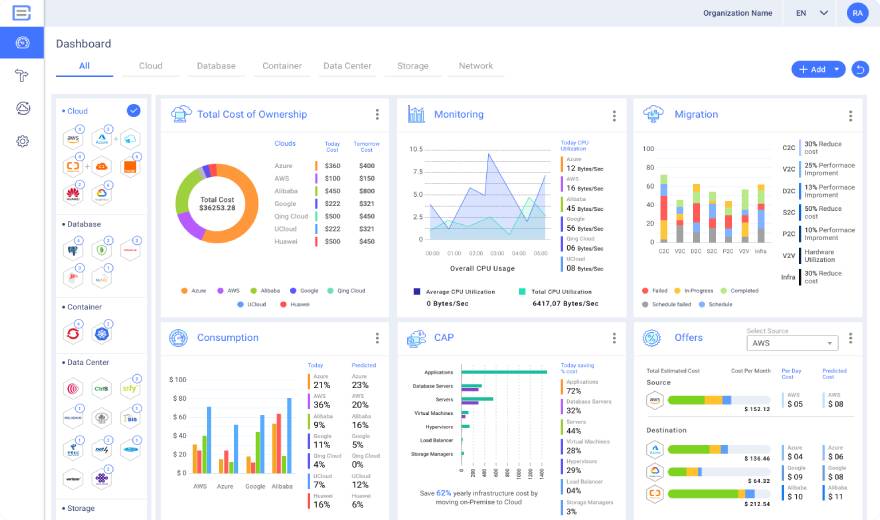Select the PostgreSQL elephant database hexagon
This screenshot has width=880, height=520.
tap(73, 250)
